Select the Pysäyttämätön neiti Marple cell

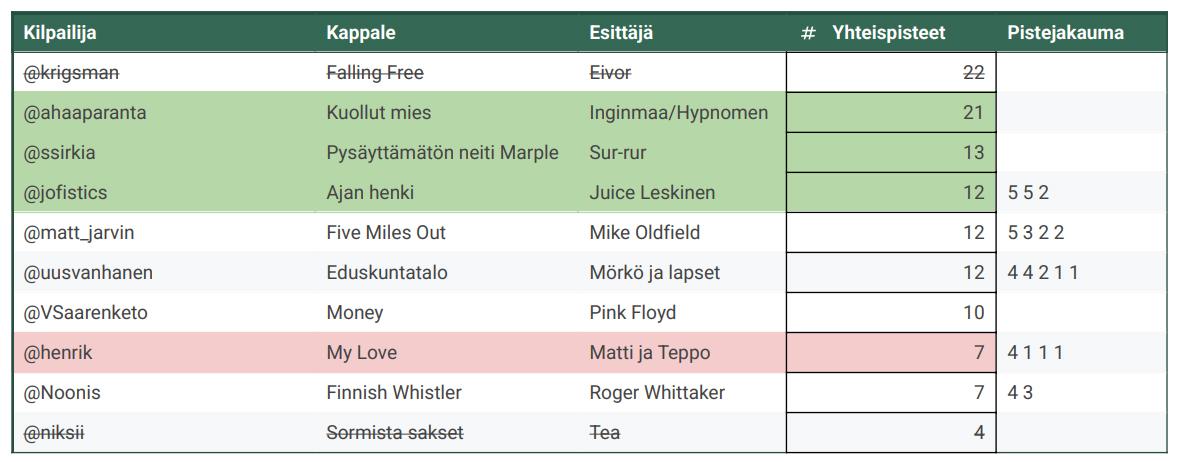click(x=442, y=153)
